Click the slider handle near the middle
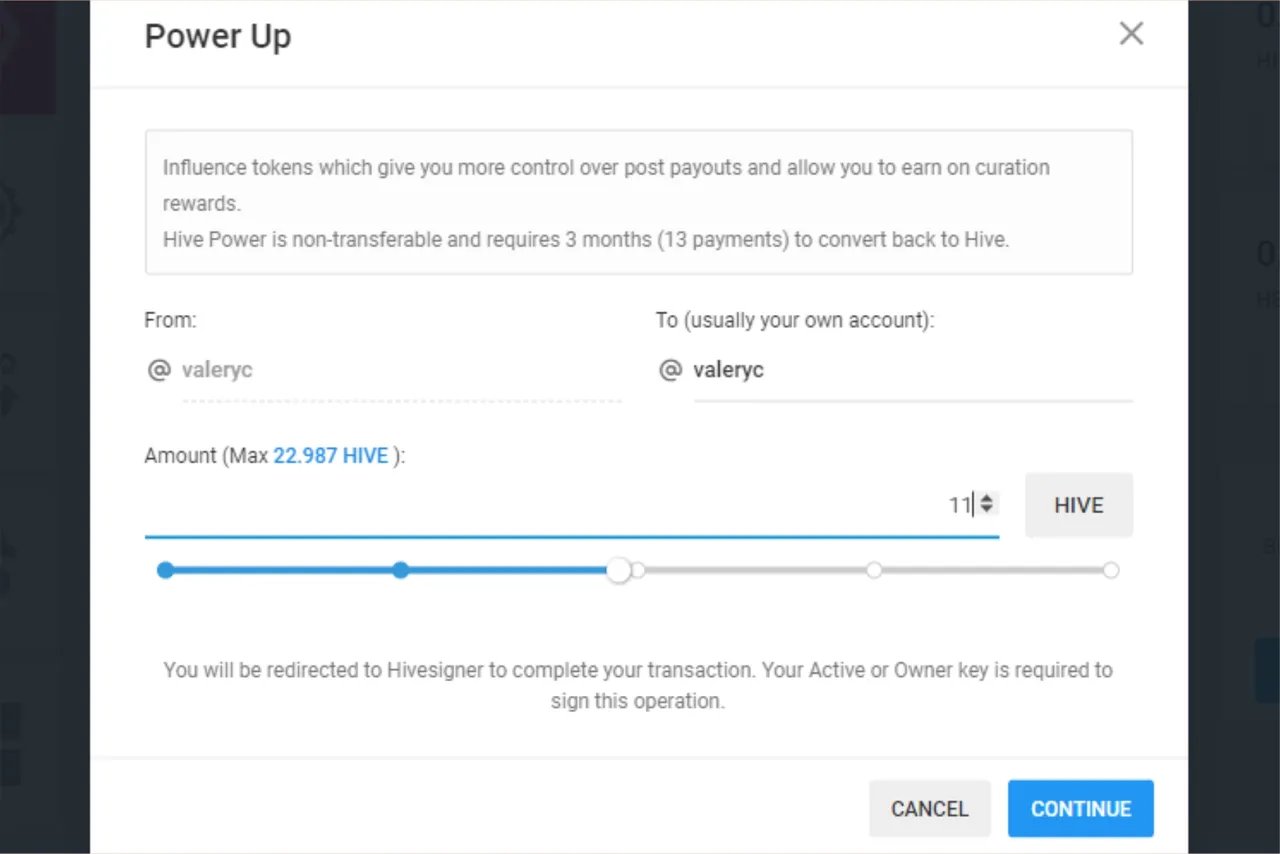The height and width of the screenshot is (854, 1280). pos(619,570)
